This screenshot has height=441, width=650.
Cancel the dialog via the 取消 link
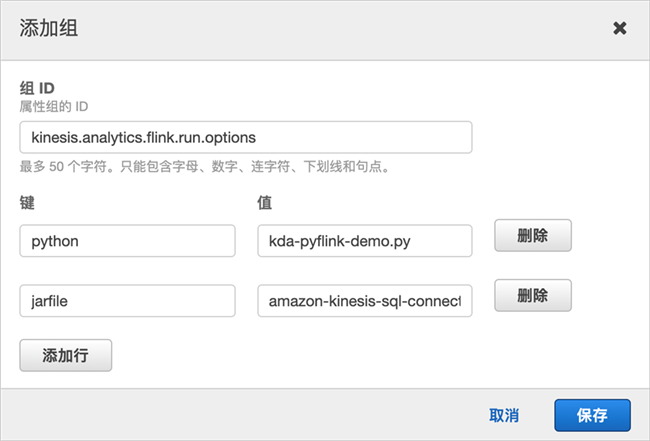pos(504,415)
